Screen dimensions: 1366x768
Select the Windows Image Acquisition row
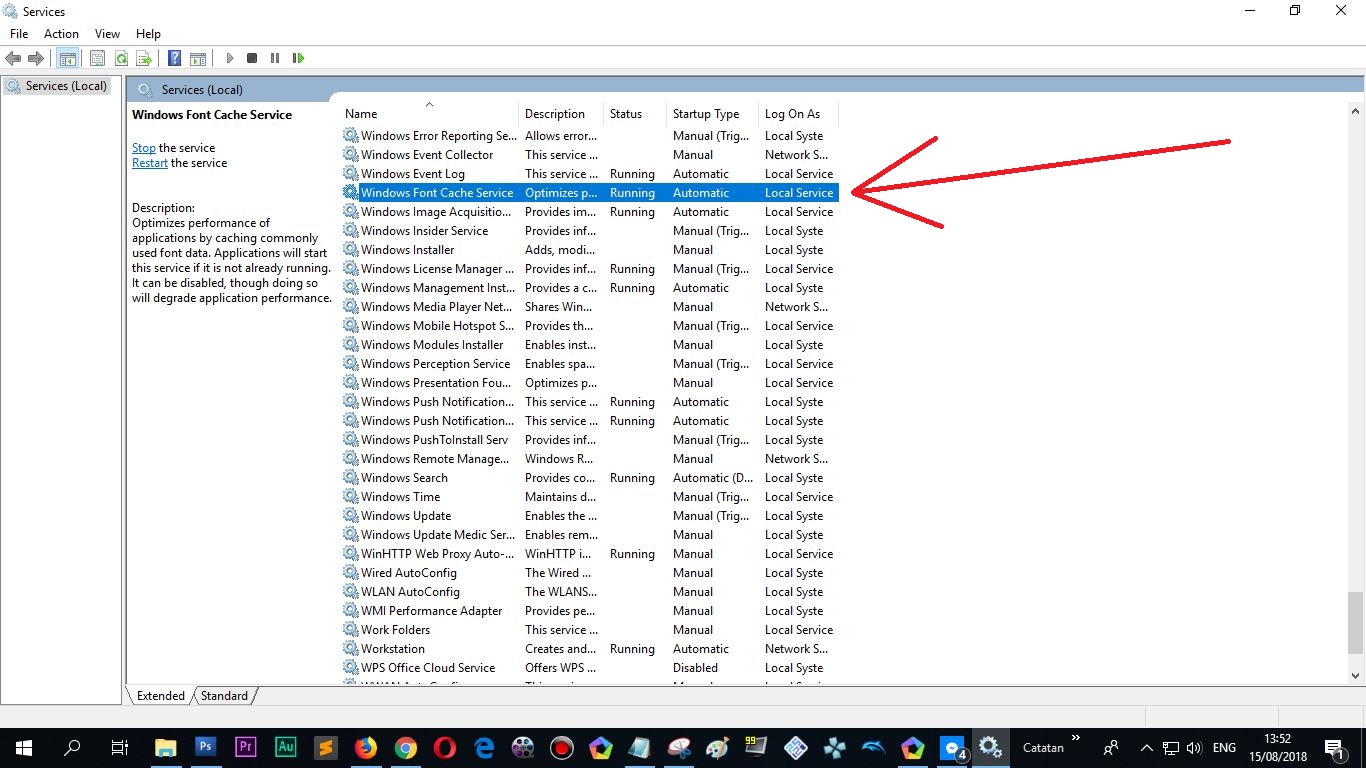coord(590,212)
